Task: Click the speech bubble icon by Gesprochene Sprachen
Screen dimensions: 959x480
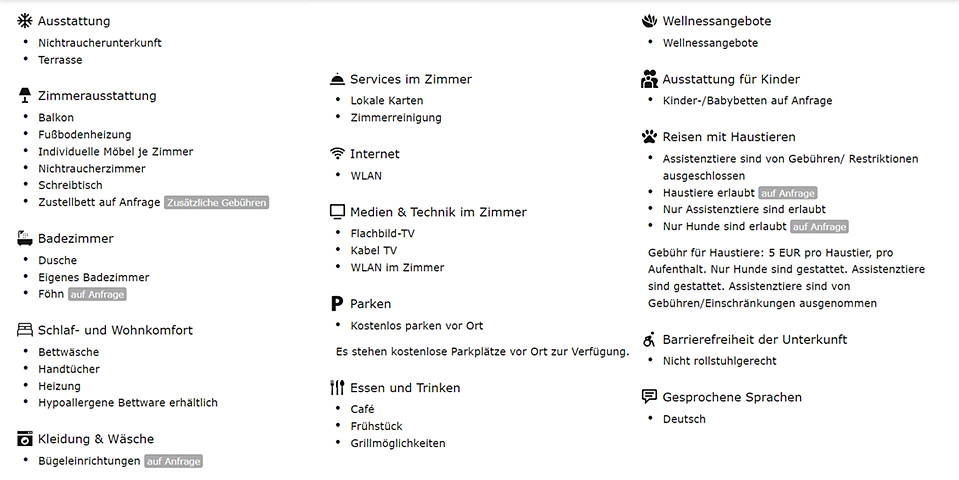Action: click(x=649, y=397)
